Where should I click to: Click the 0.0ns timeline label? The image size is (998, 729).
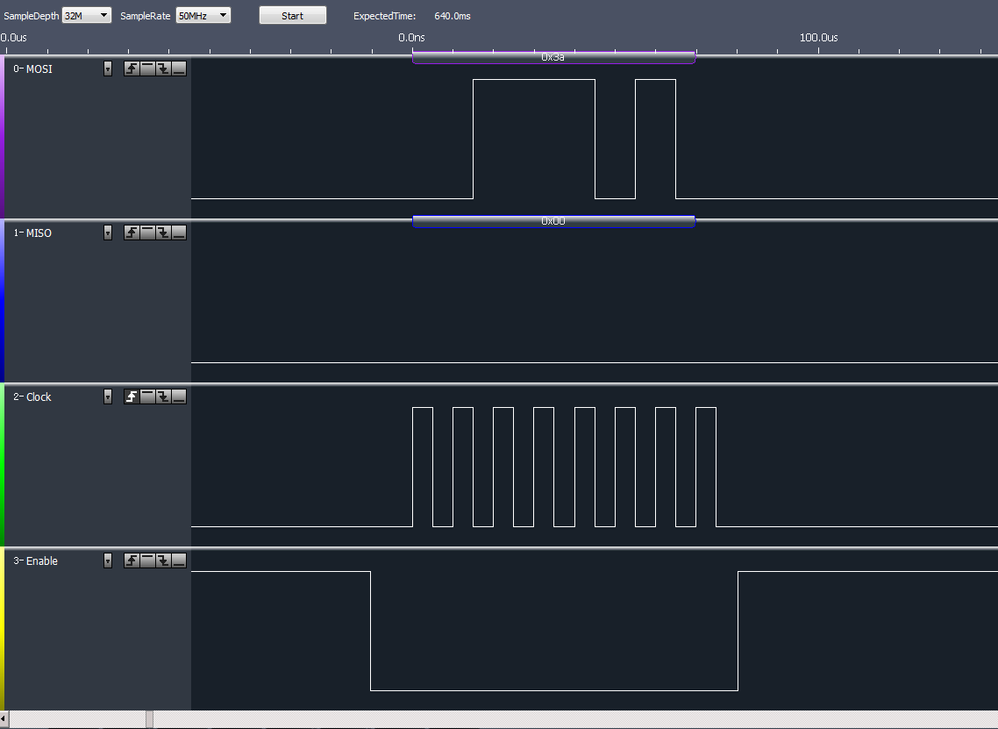point(411,38)
